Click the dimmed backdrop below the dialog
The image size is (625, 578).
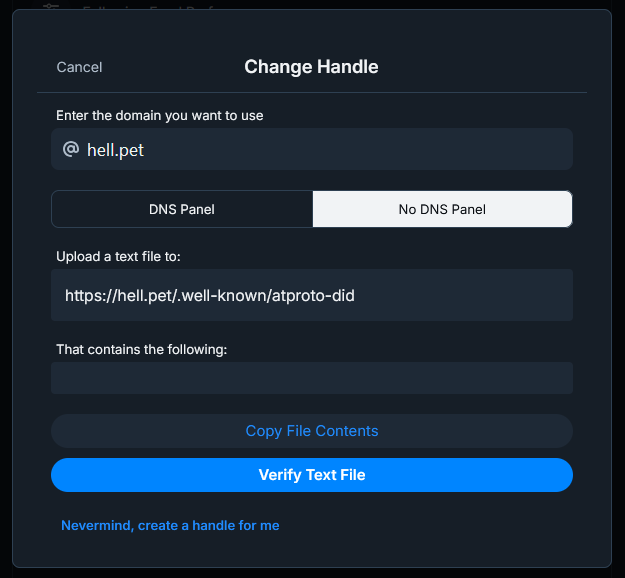(312, 574)
